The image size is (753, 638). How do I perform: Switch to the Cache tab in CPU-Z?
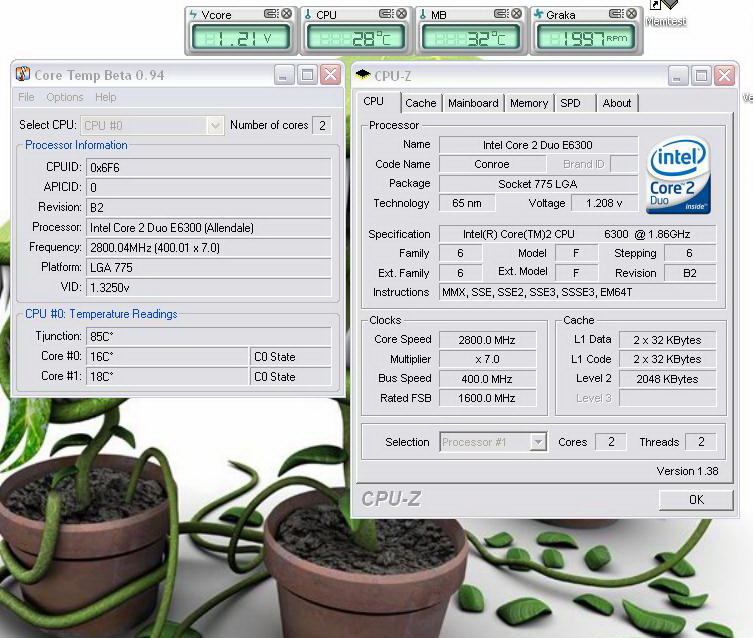pos(421,103)
